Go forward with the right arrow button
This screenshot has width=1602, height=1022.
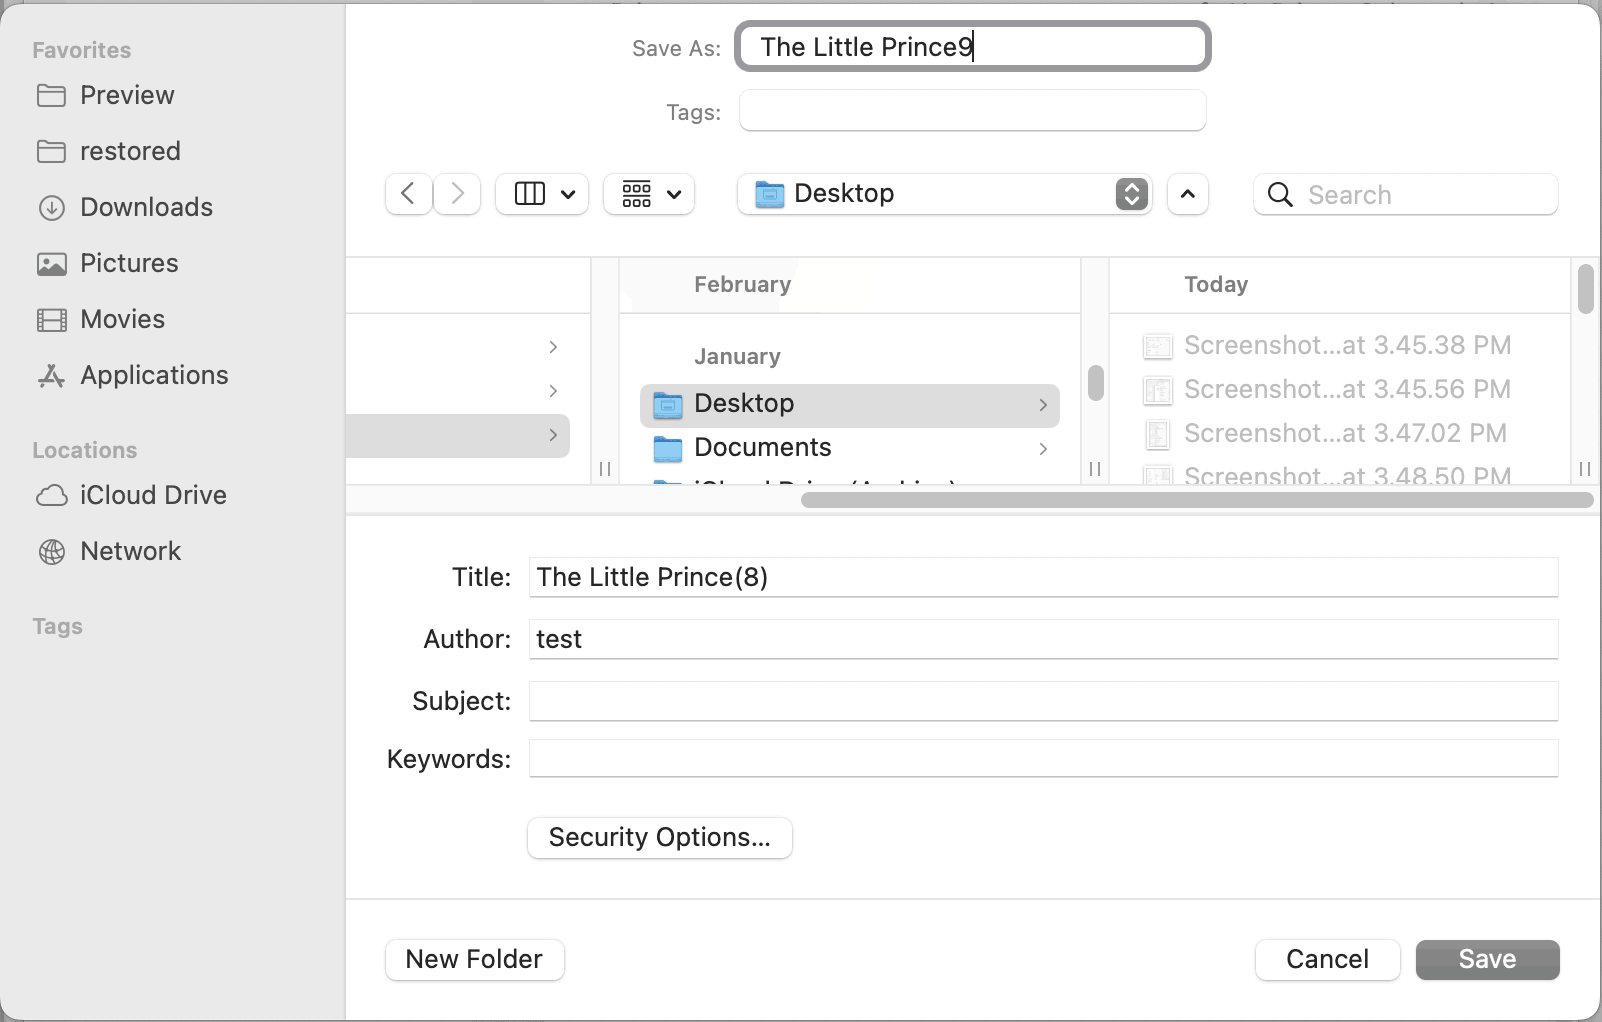tap(457, 194)
